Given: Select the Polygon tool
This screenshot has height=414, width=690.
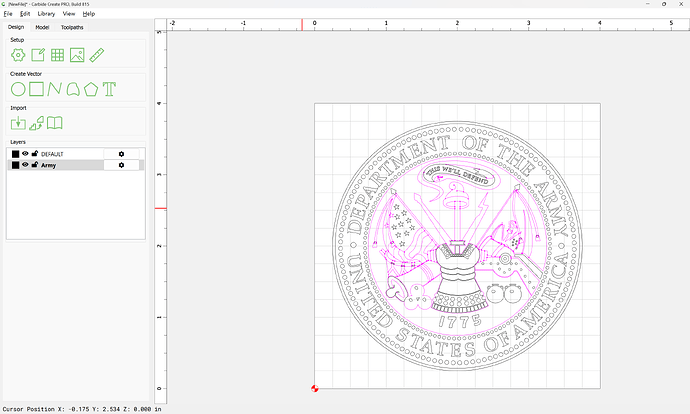Looking at the screenshot, I should (x=91, y=89).
